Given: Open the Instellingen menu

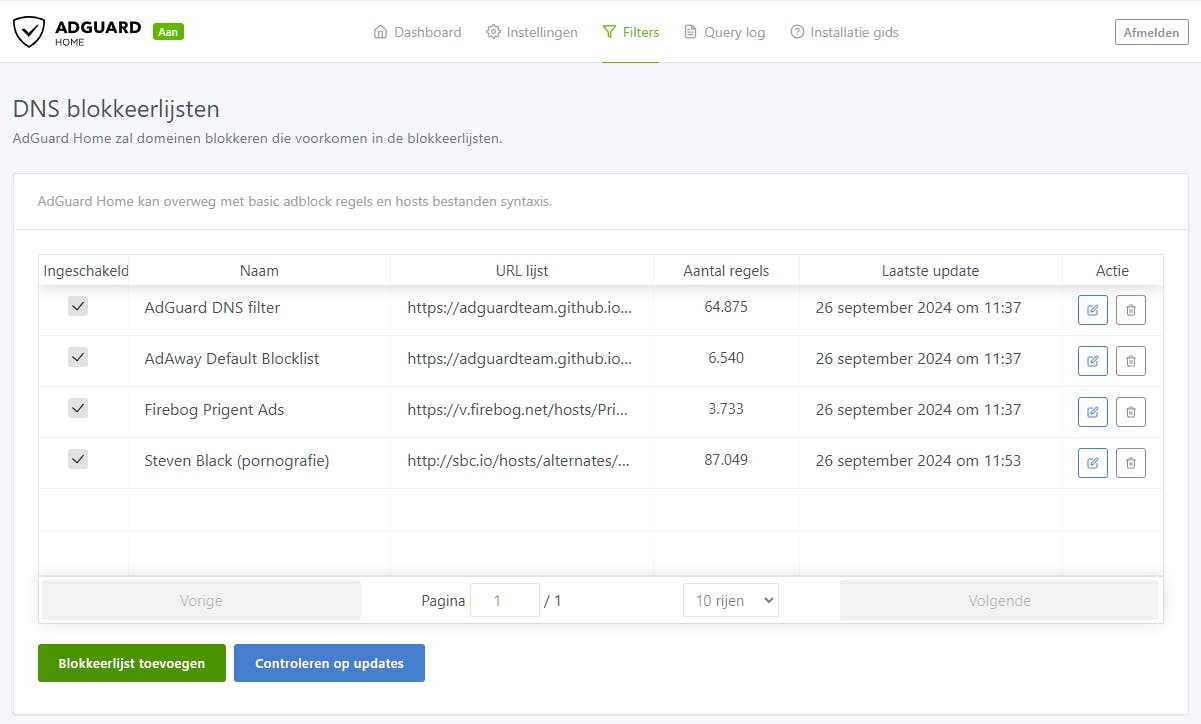Looking at the screenshot, I should 532,32.
